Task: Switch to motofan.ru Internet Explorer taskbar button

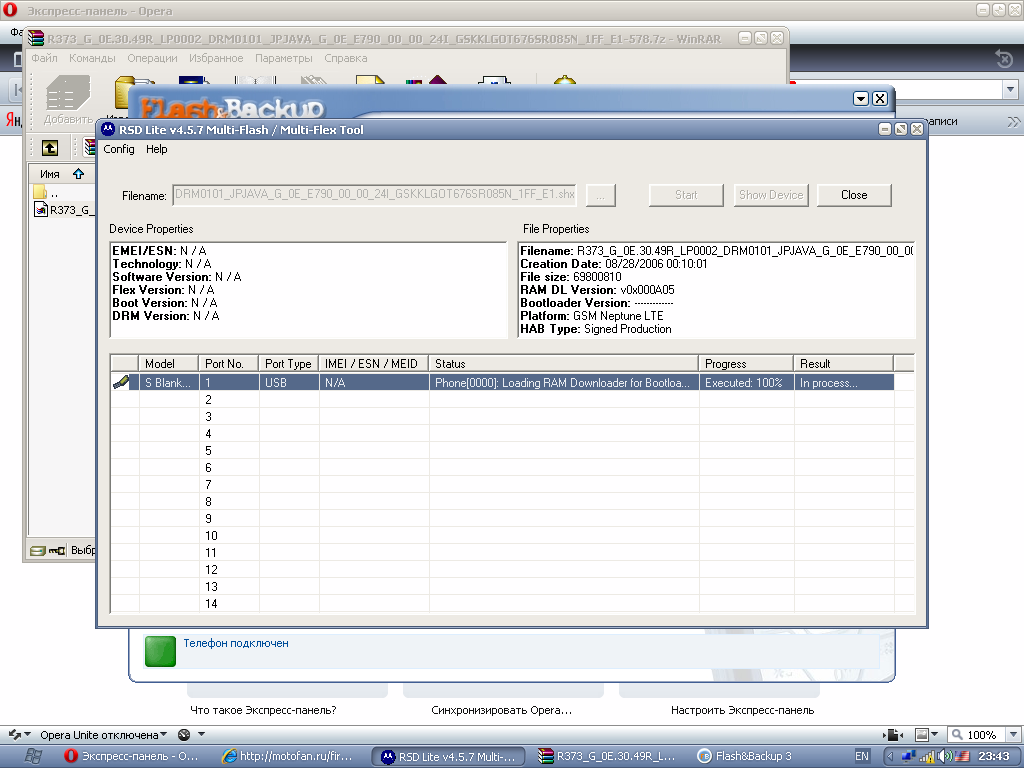Action: coord(287,756)
